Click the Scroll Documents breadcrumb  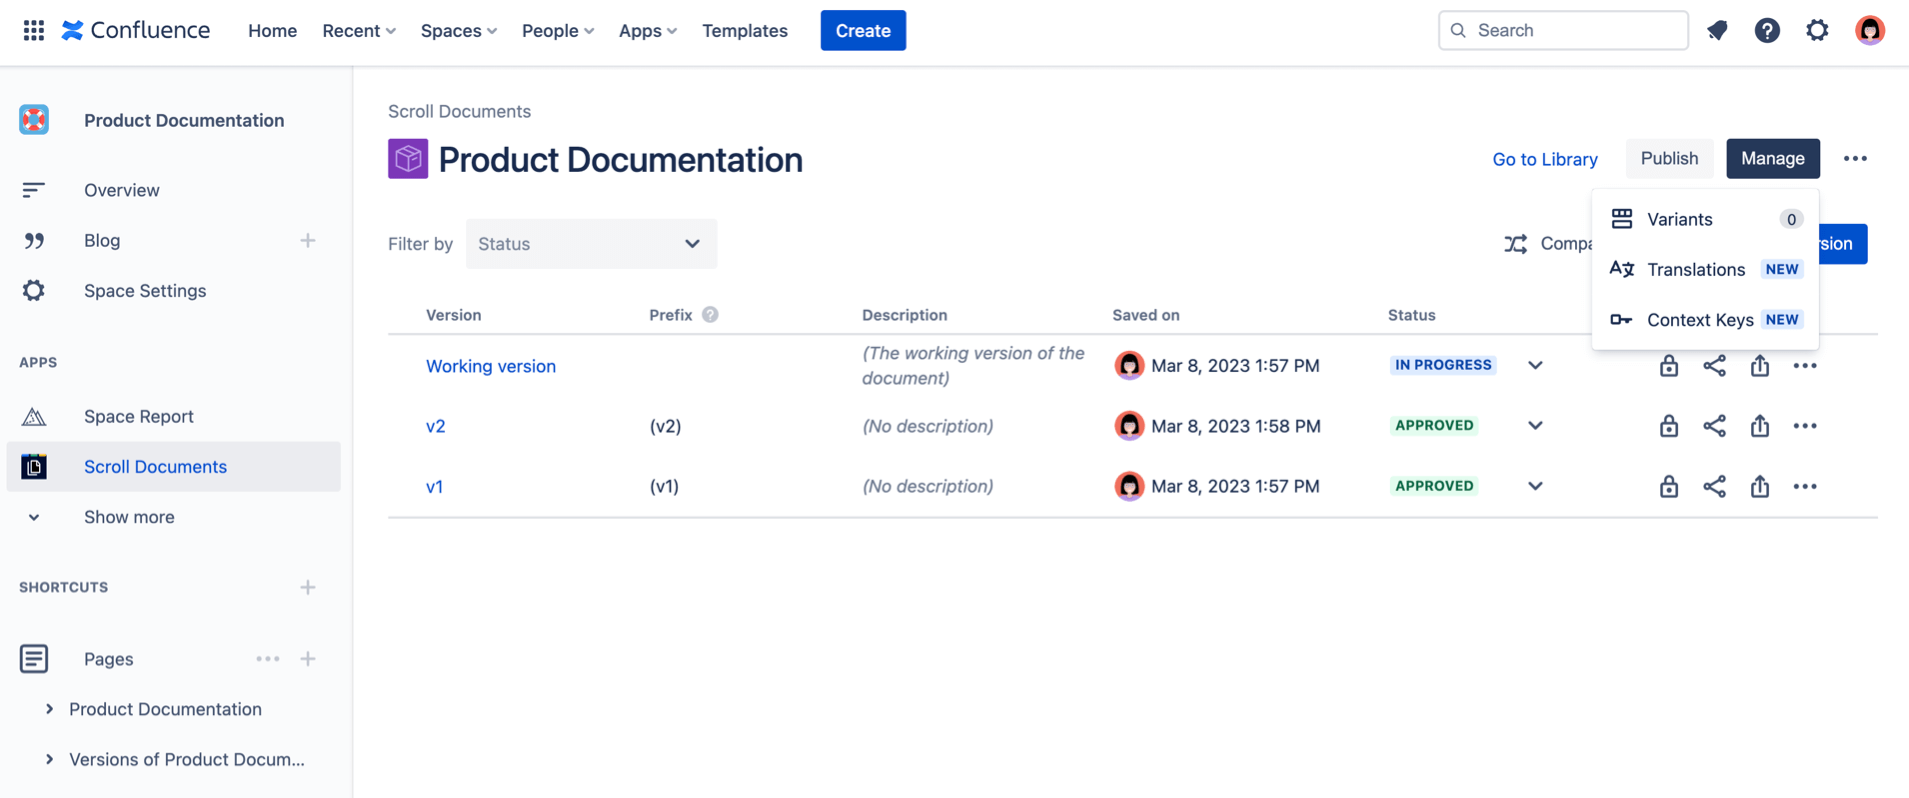[x=459, y=111]
